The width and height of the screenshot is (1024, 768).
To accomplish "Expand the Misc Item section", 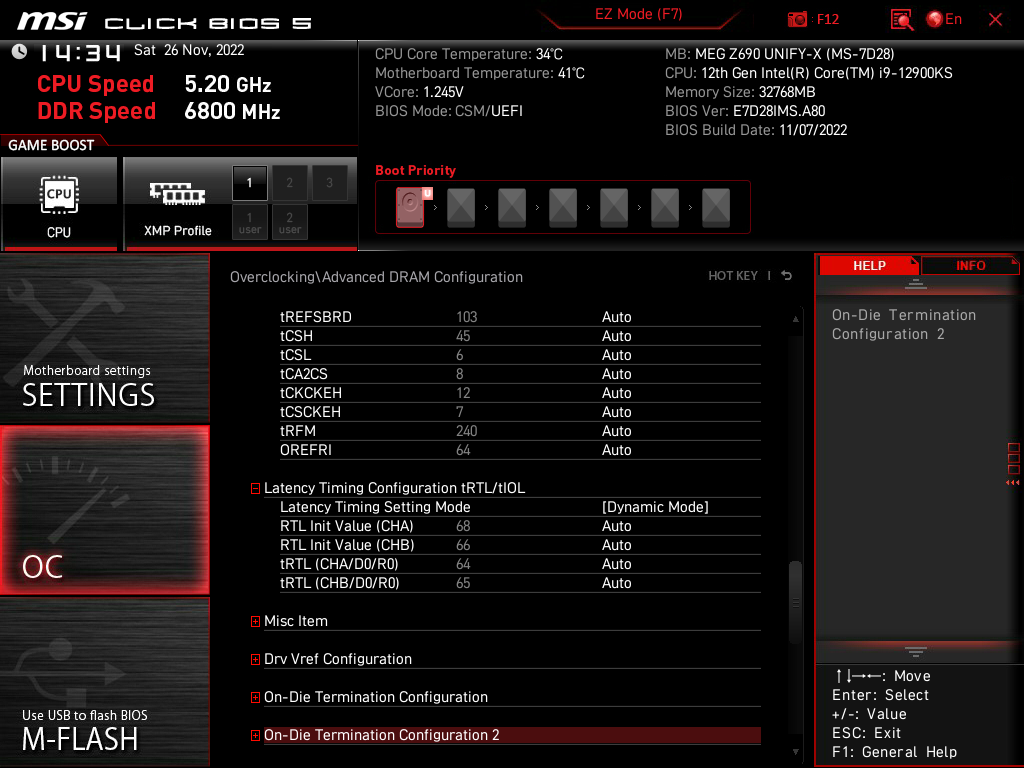I will (x=255, y=622).
